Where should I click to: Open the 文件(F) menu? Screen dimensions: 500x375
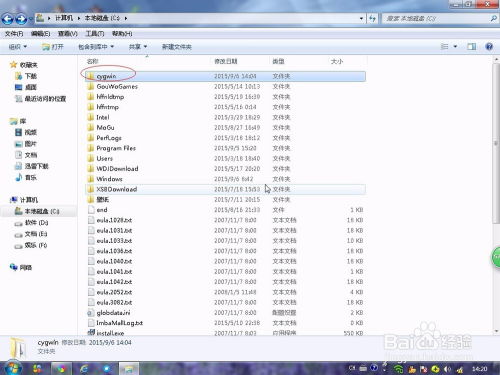tap(14, 34)
